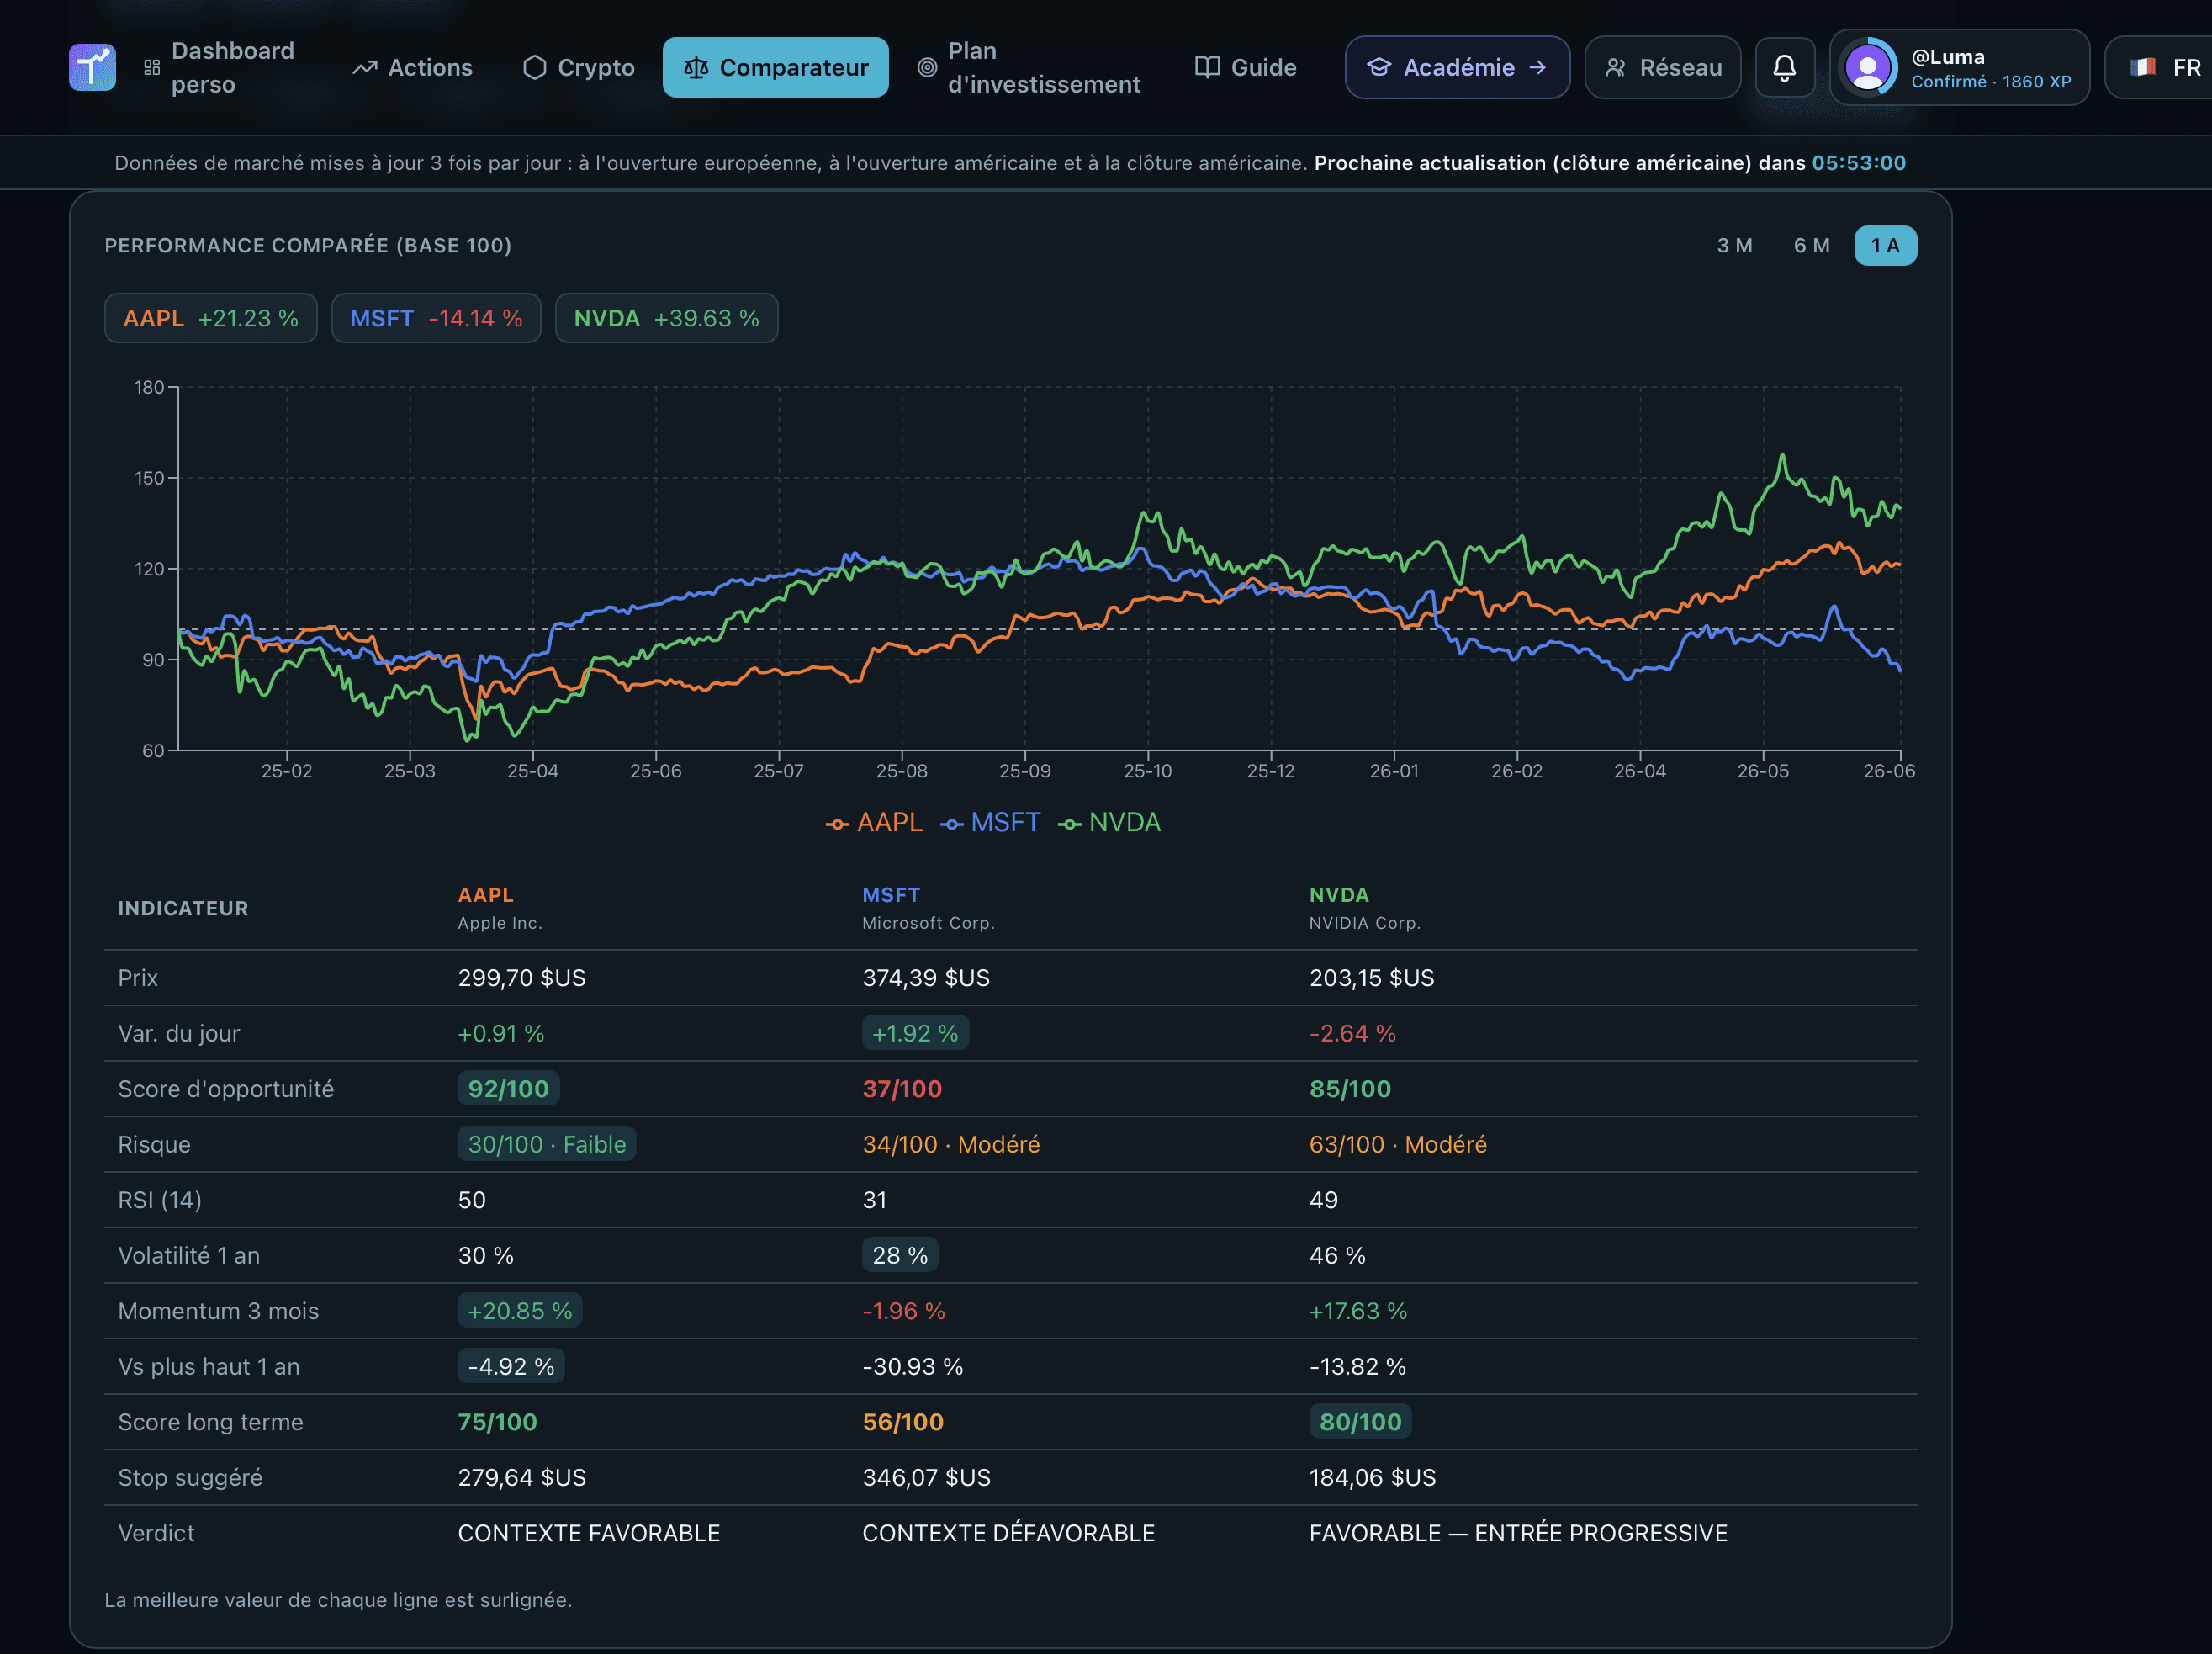Image resolution: width=2212 pixels, height=1654 pixels.
Task: Click the Dashboard perso grid icon
Action: 152,67
